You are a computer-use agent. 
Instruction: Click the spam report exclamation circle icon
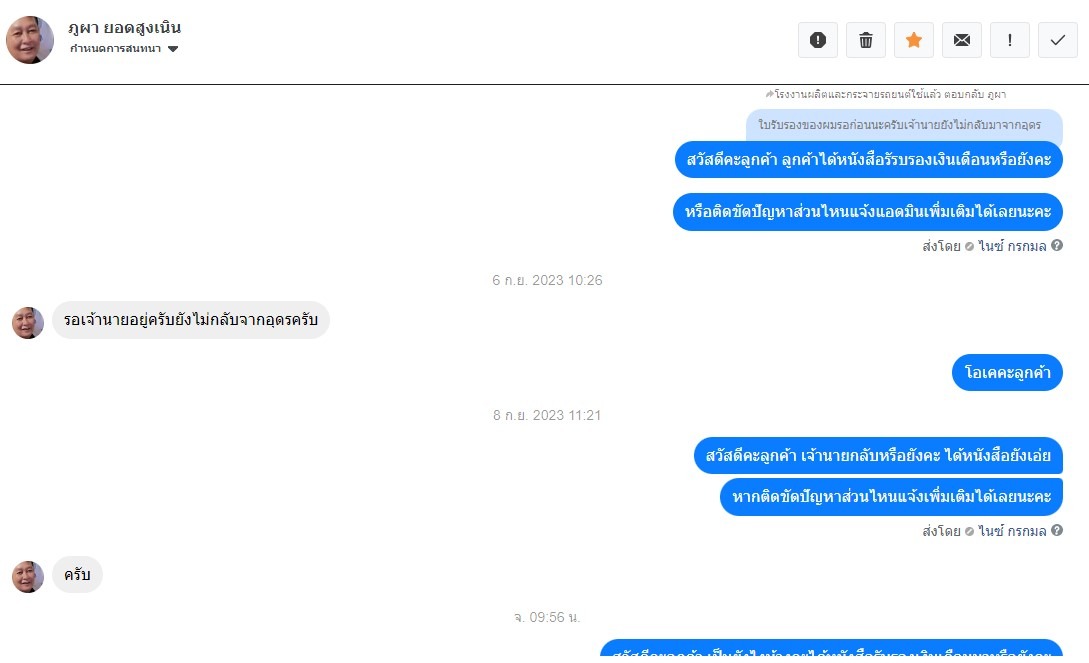pyautogui.click(x=817, y=40)
